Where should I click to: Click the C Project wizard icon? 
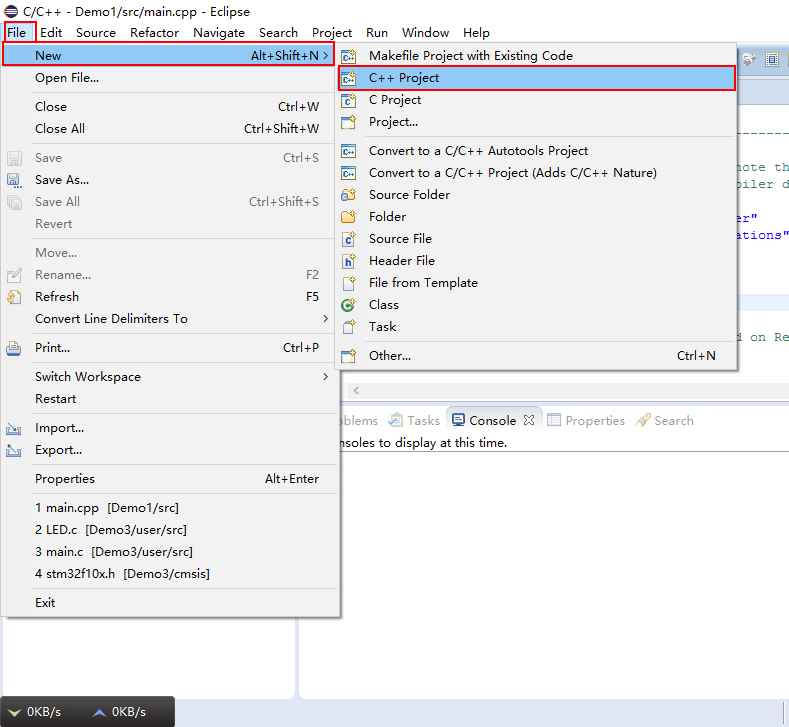tap(348, 100)
